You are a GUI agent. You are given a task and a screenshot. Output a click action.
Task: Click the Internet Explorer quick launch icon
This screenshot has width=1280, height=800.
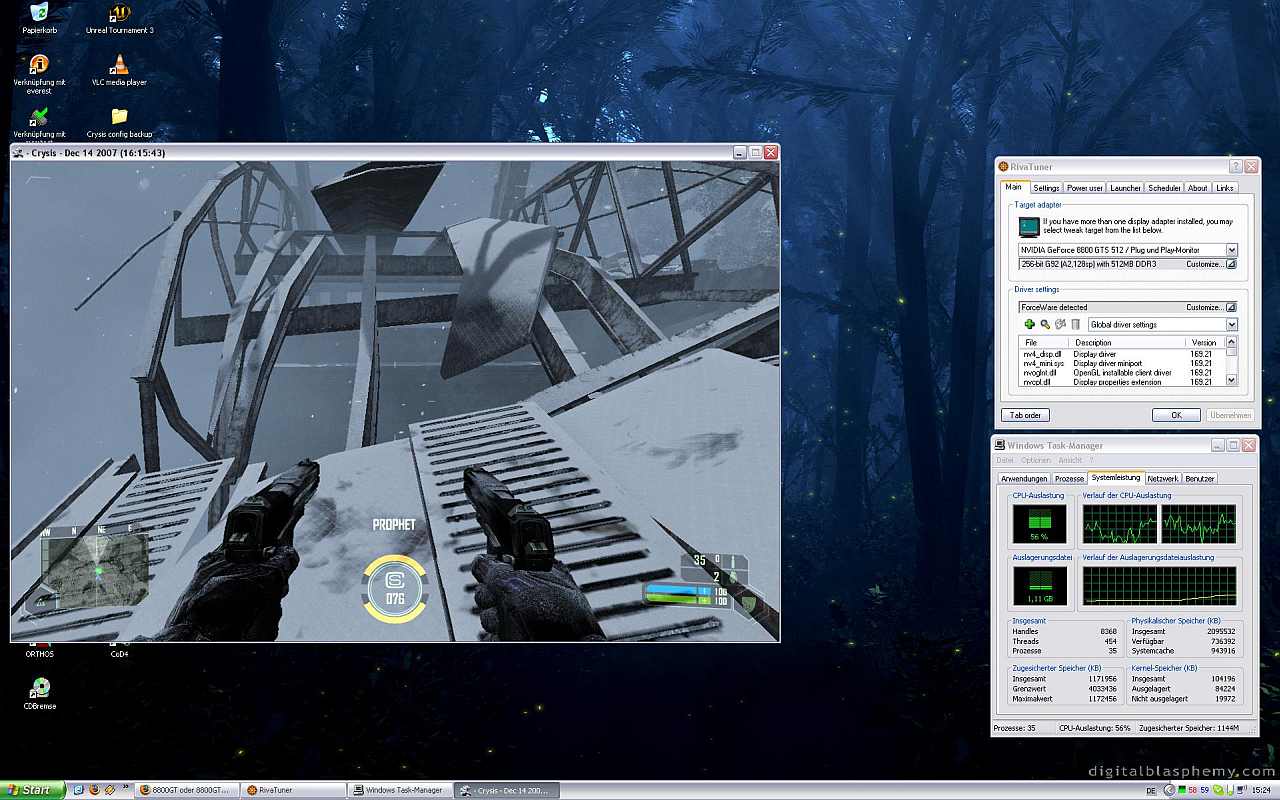(78, 790)
